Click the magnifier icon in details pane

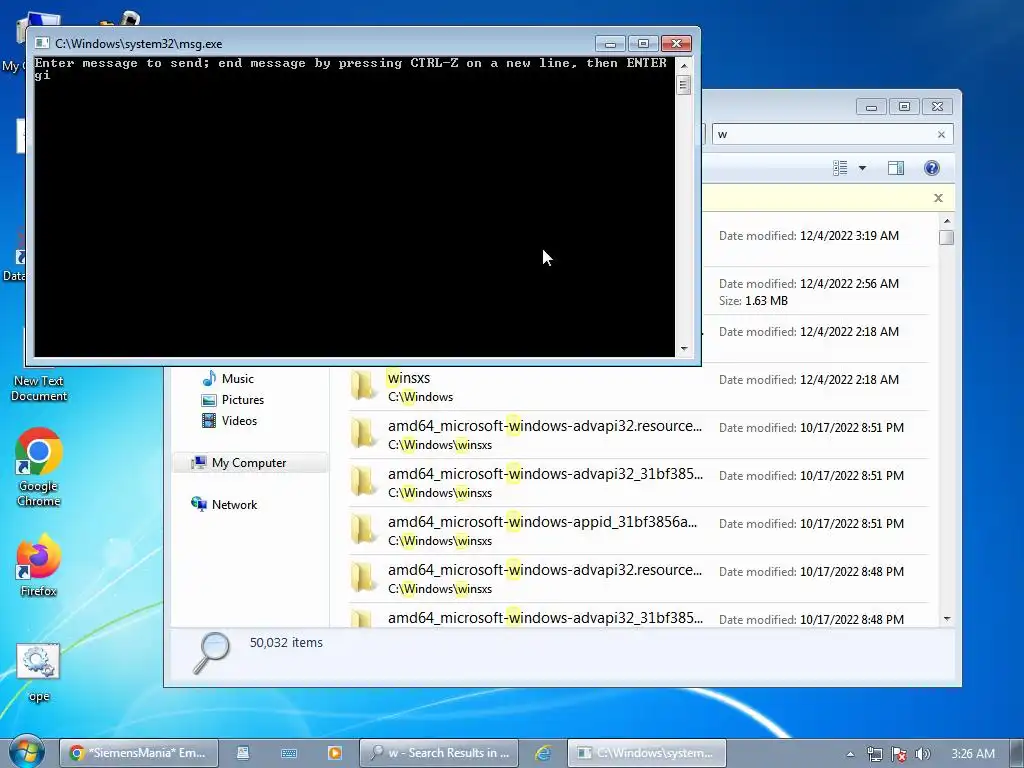[212, 652]
